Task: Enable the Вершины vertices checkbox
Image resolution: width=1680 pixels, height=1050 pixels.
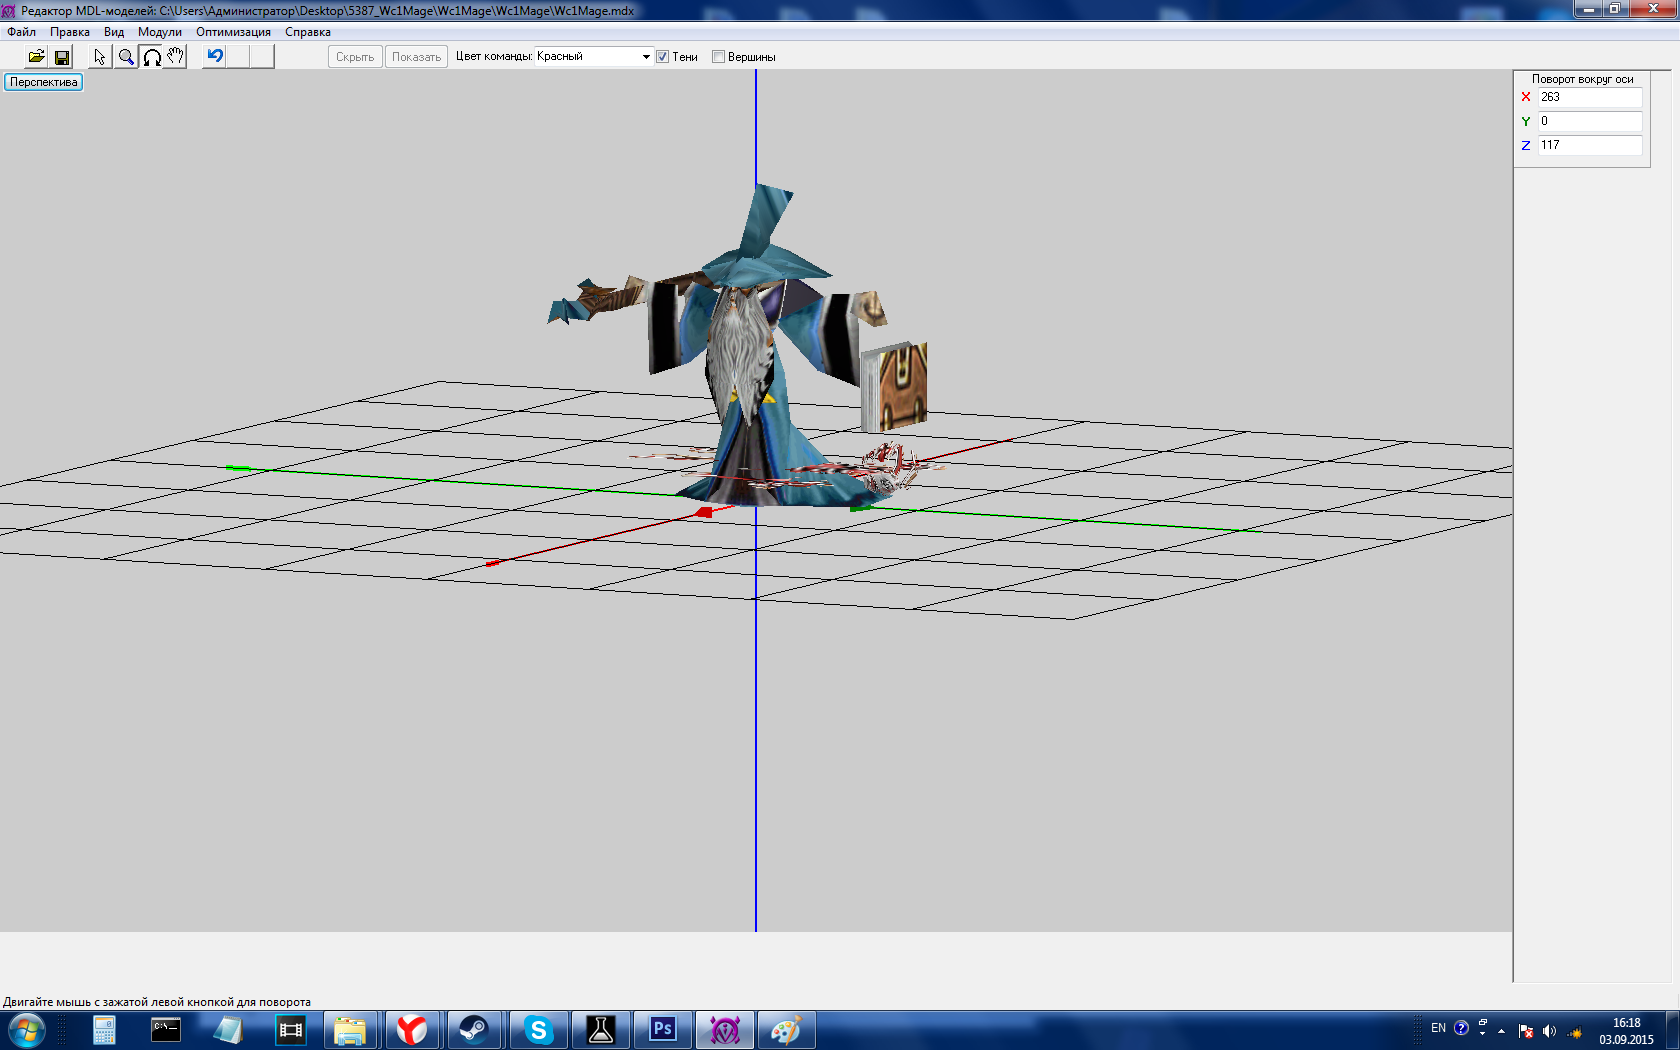Action: click(x=718, y=57)
